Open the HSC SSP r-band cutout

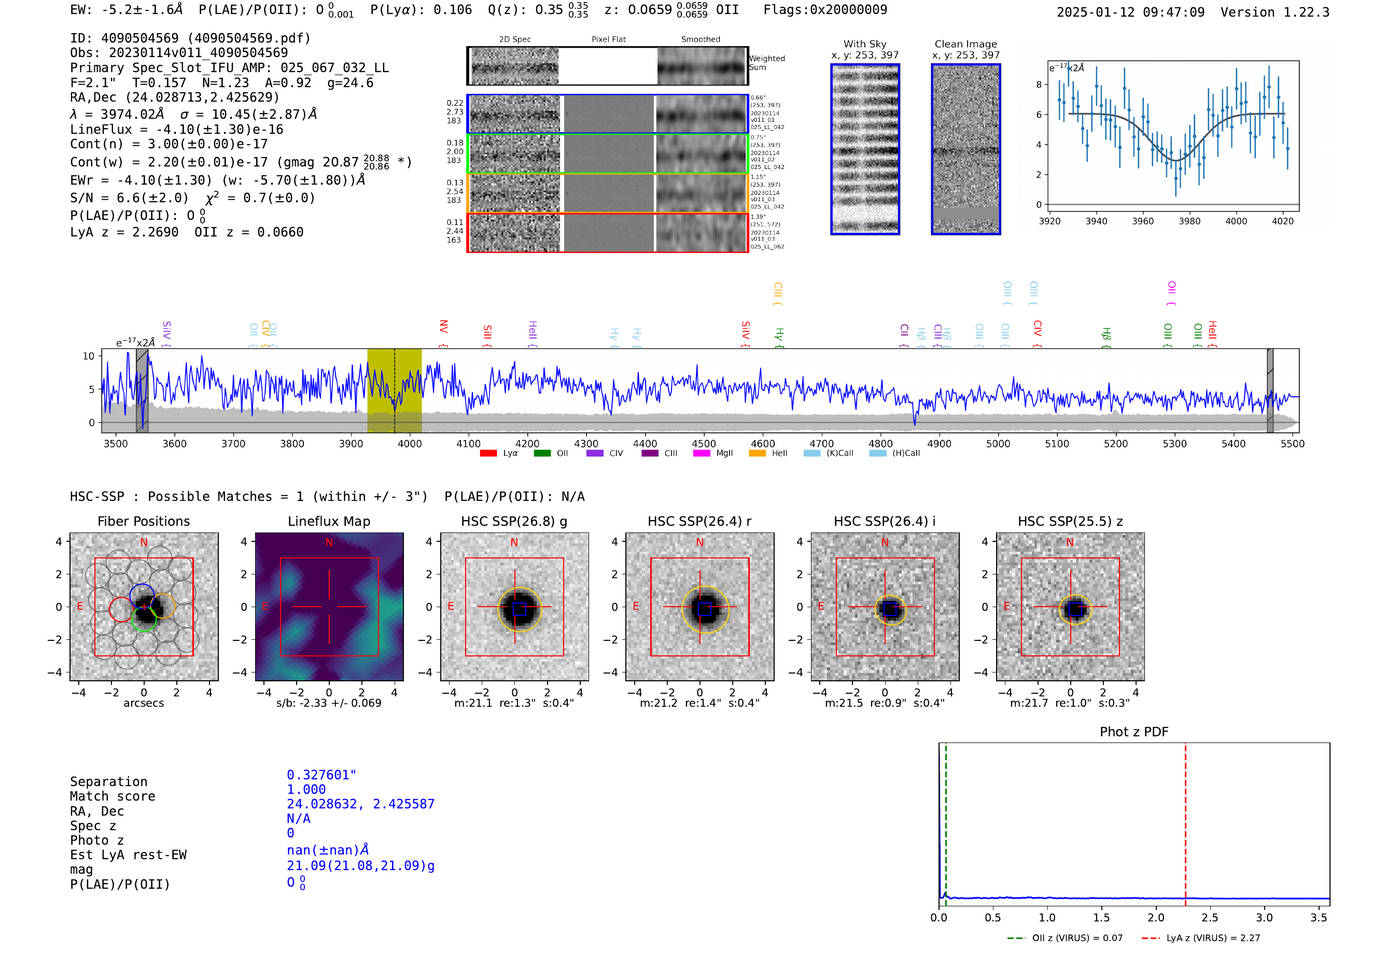pyautogui.click(x=700, y=607)
